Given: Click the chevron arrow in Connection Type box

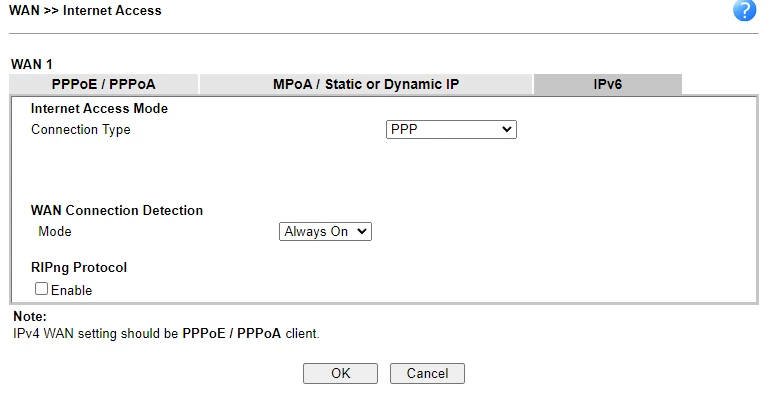Looking at the screenshot, I should point(506,130).
